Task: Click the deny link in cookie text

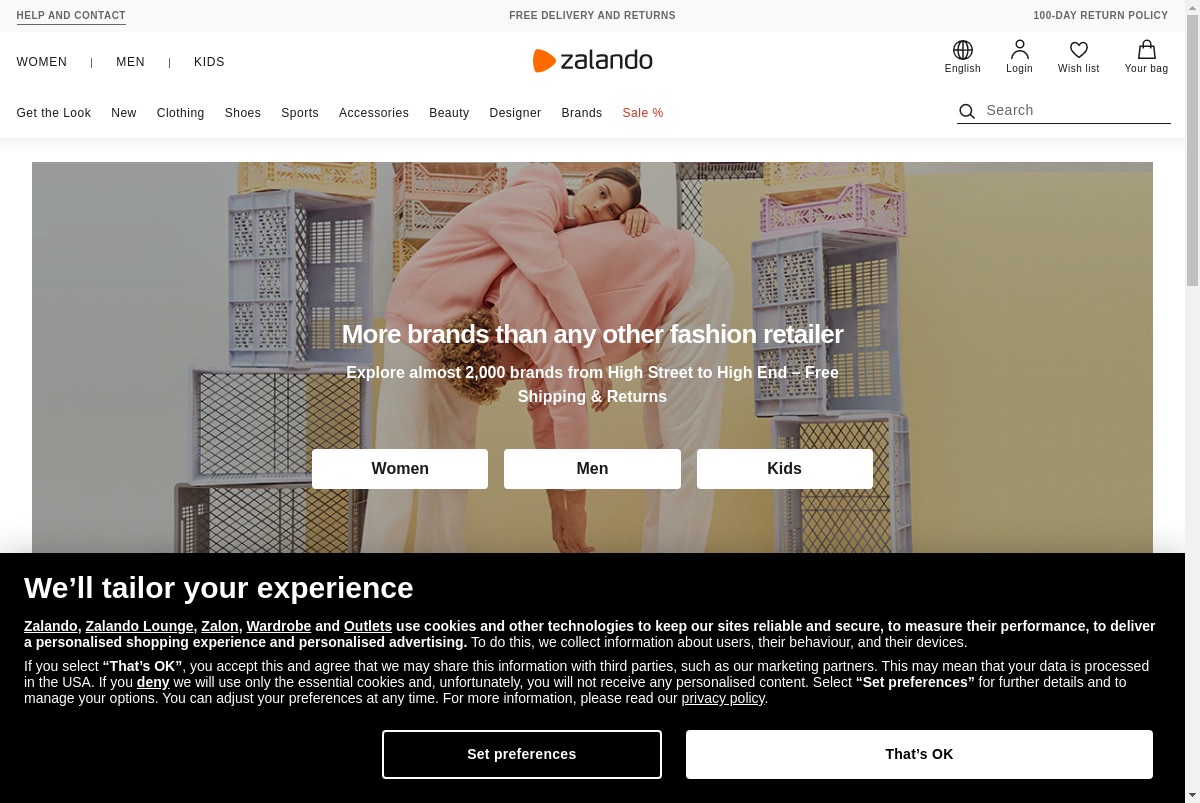Action: click(153, 682)
